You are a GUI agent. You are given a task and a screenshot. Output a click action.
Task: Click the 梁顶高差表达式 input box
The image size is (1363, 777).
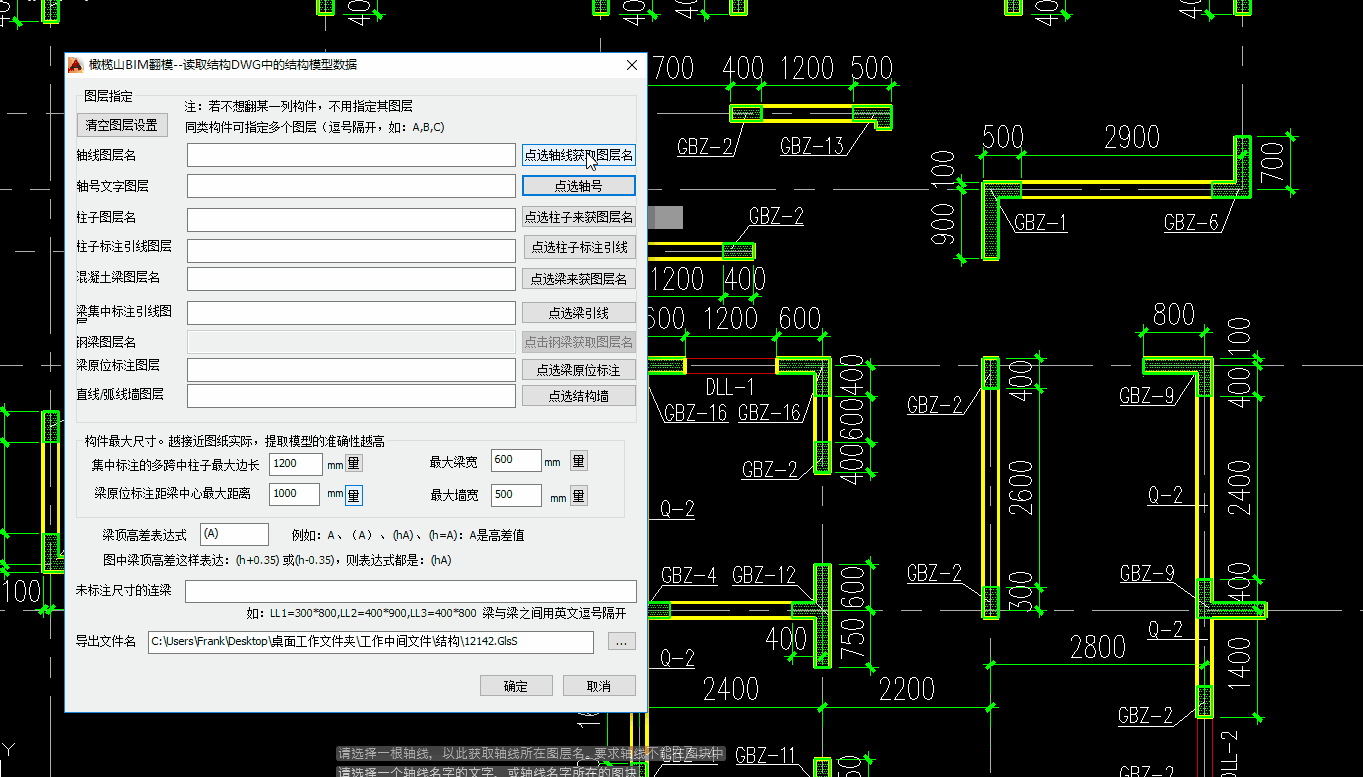234,535
